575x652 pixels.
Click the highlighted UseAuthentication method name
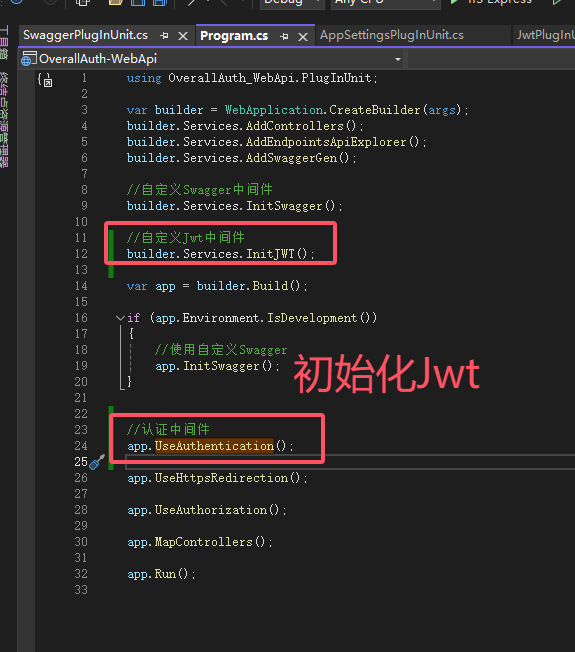[x=214, y=446]
